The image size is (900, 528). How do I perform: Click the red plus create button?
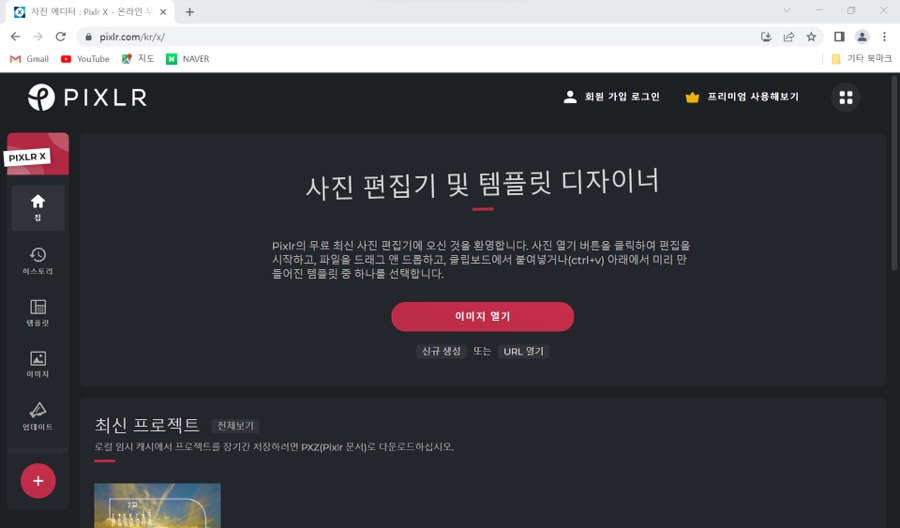point(38,481)
